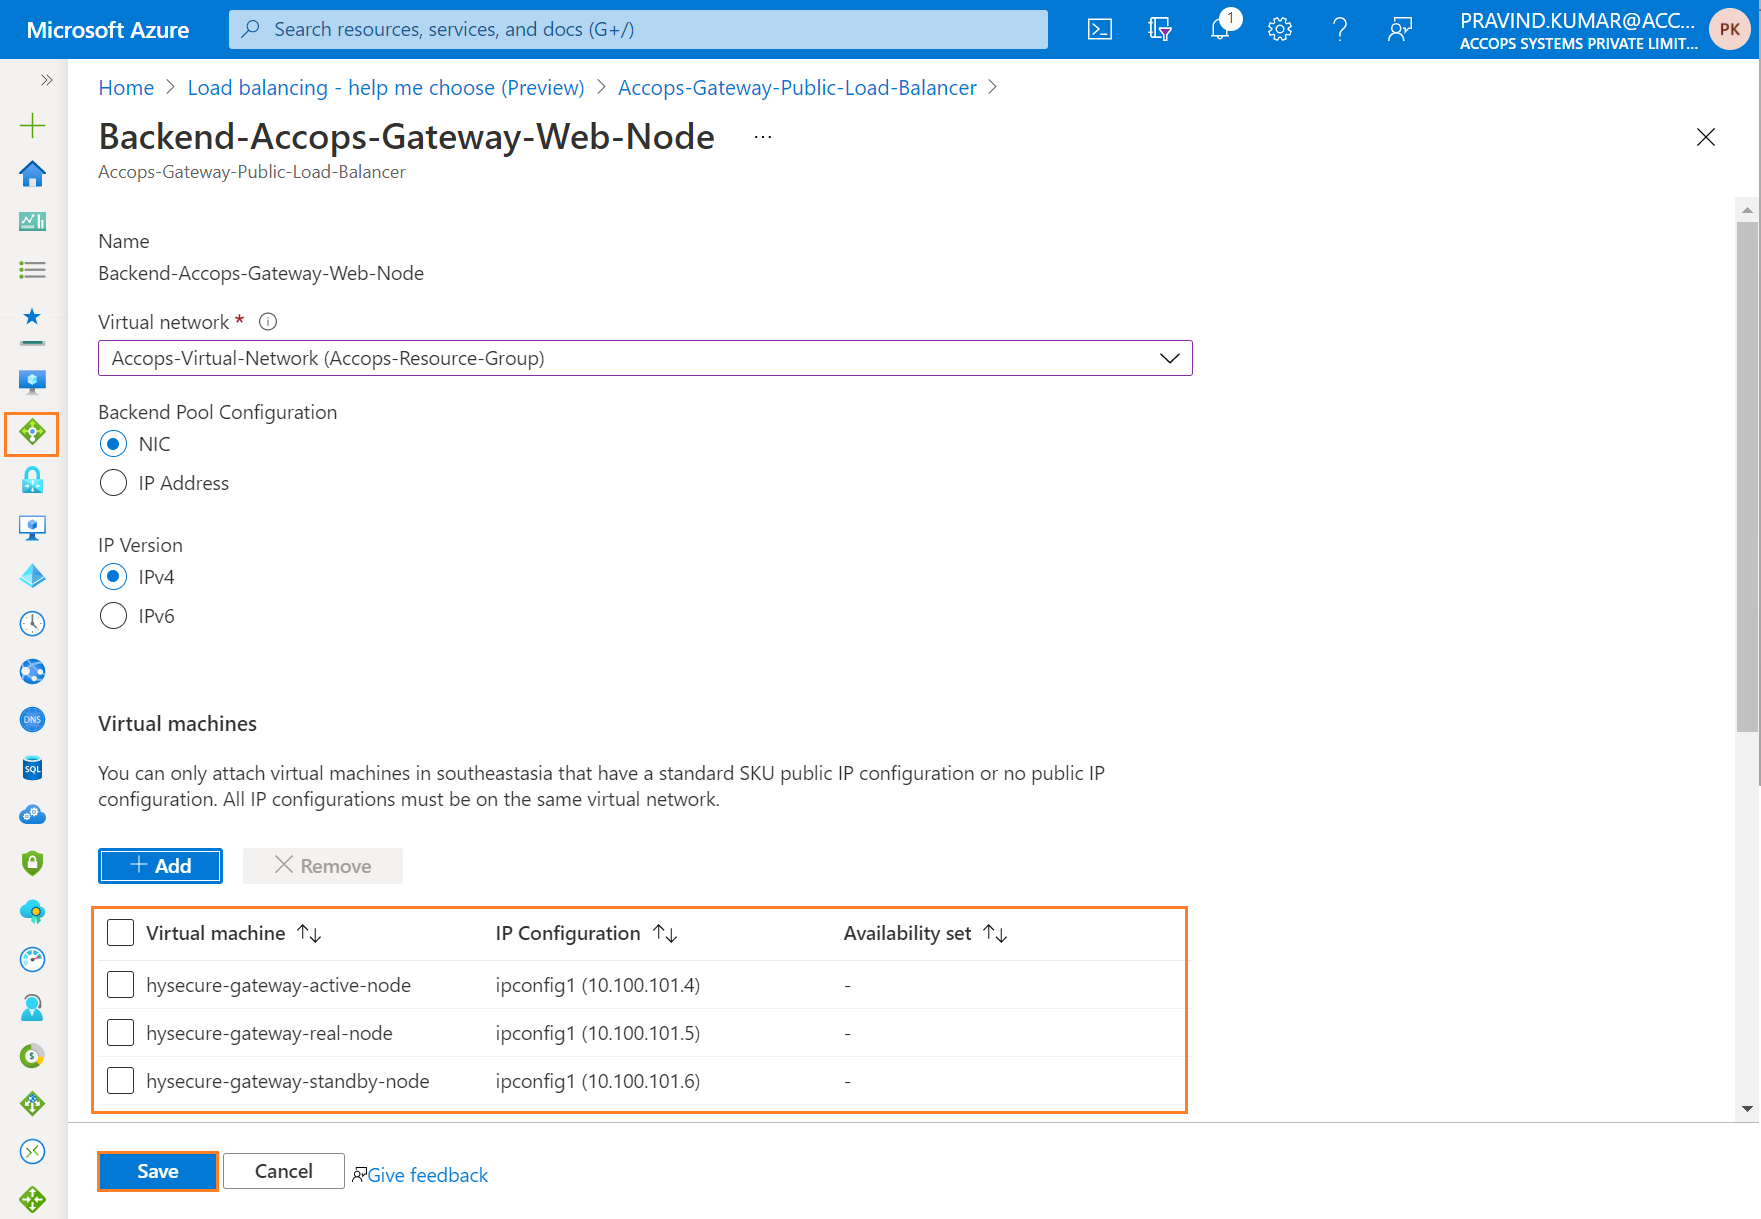This screenshot has height=1219, width=1761.
Task: Select the NIC radio button
Action: click(114, 444)
